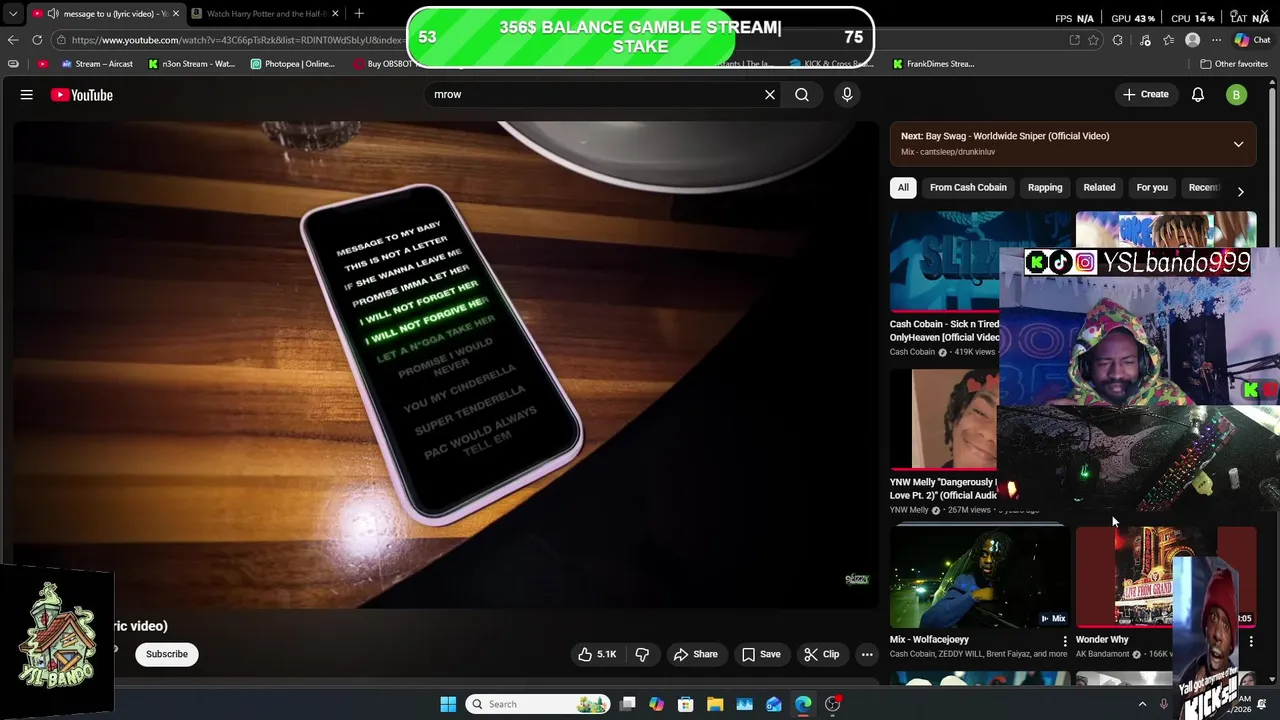Open the browser profile menu
The image size is (1280, 720).
tap(1192, 40)
